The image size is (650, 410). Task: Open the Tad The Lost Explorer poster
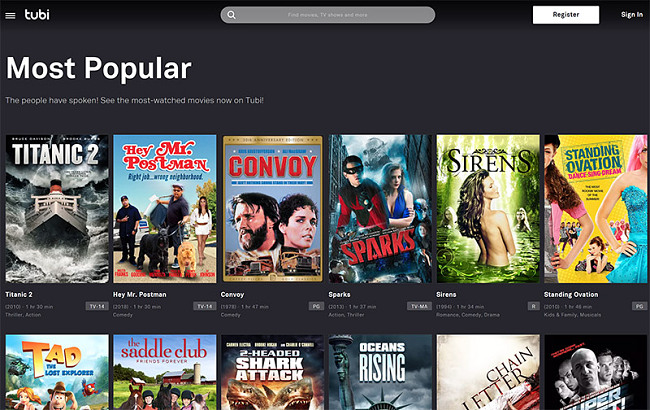click(57, 372)
